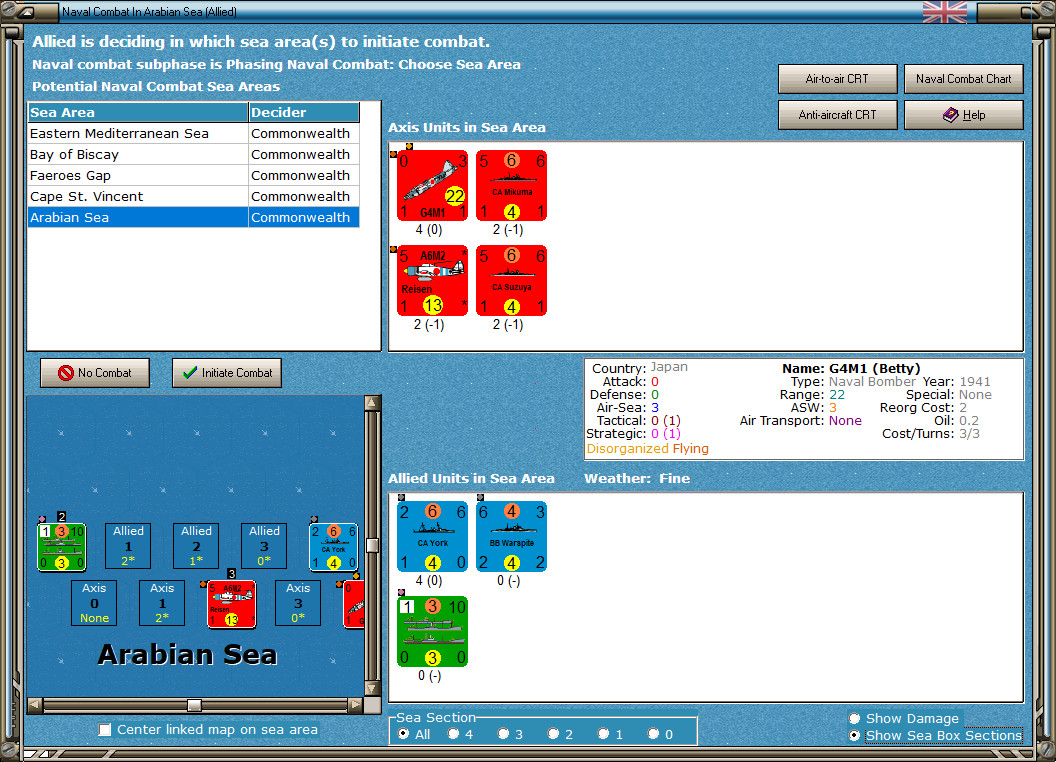Click the British flag icon in title bar
This screenshot has width=1056, height=762.
pyautogui.click(x=944, y=12)
